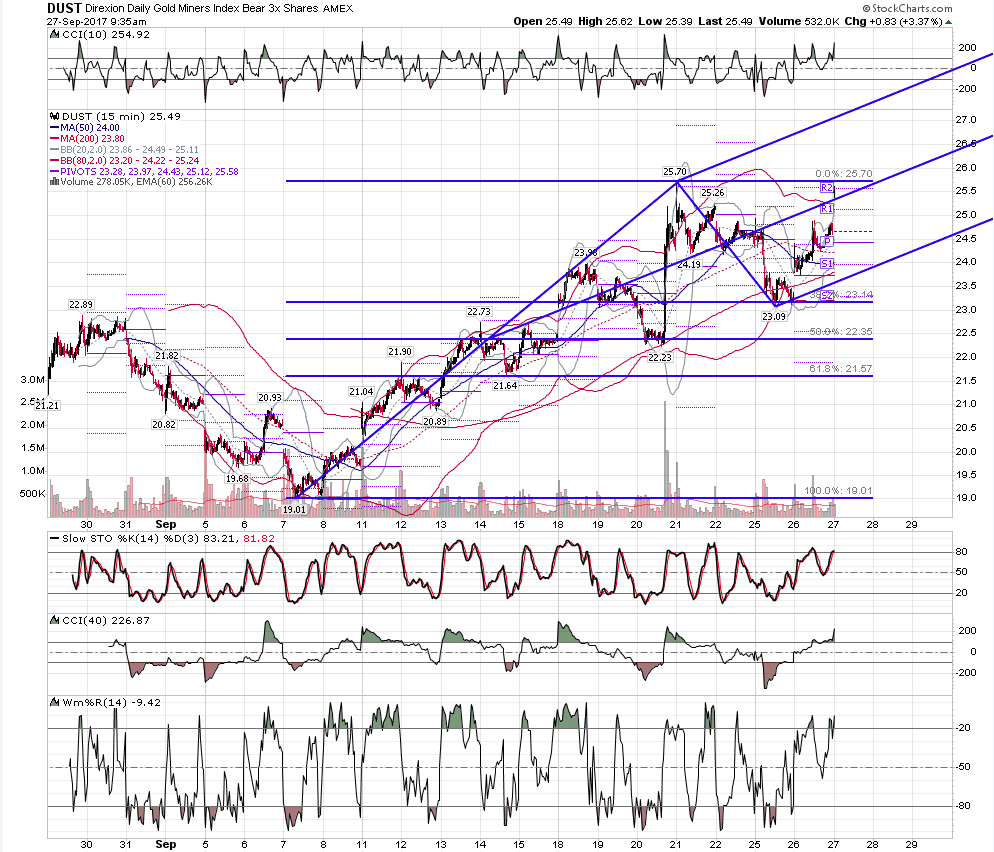Select the High 25.62 quote value

tap(605, 22)
